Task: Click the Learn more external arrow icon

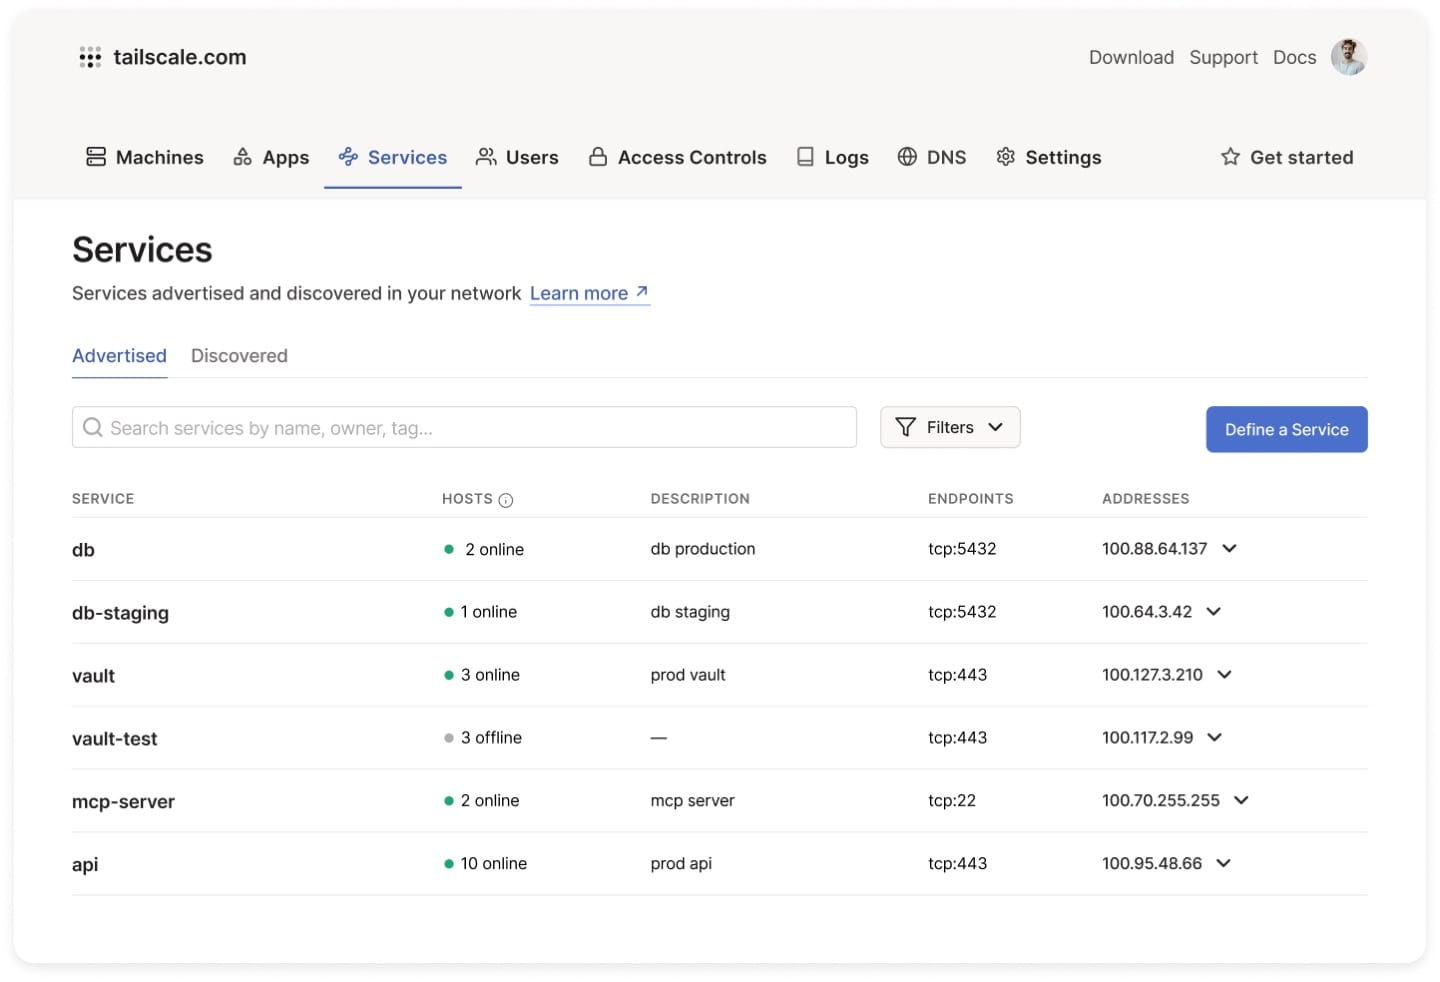Action: click(642, 292)
